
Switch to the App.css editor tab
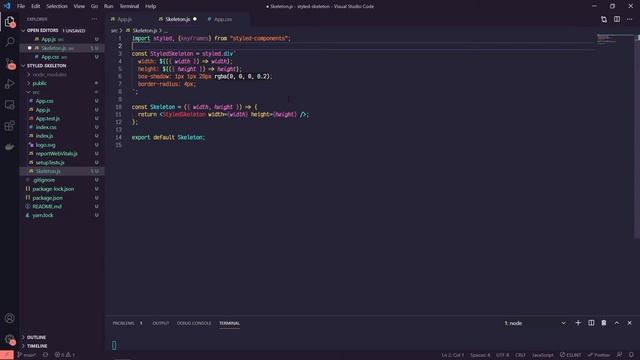coord(223,19)
